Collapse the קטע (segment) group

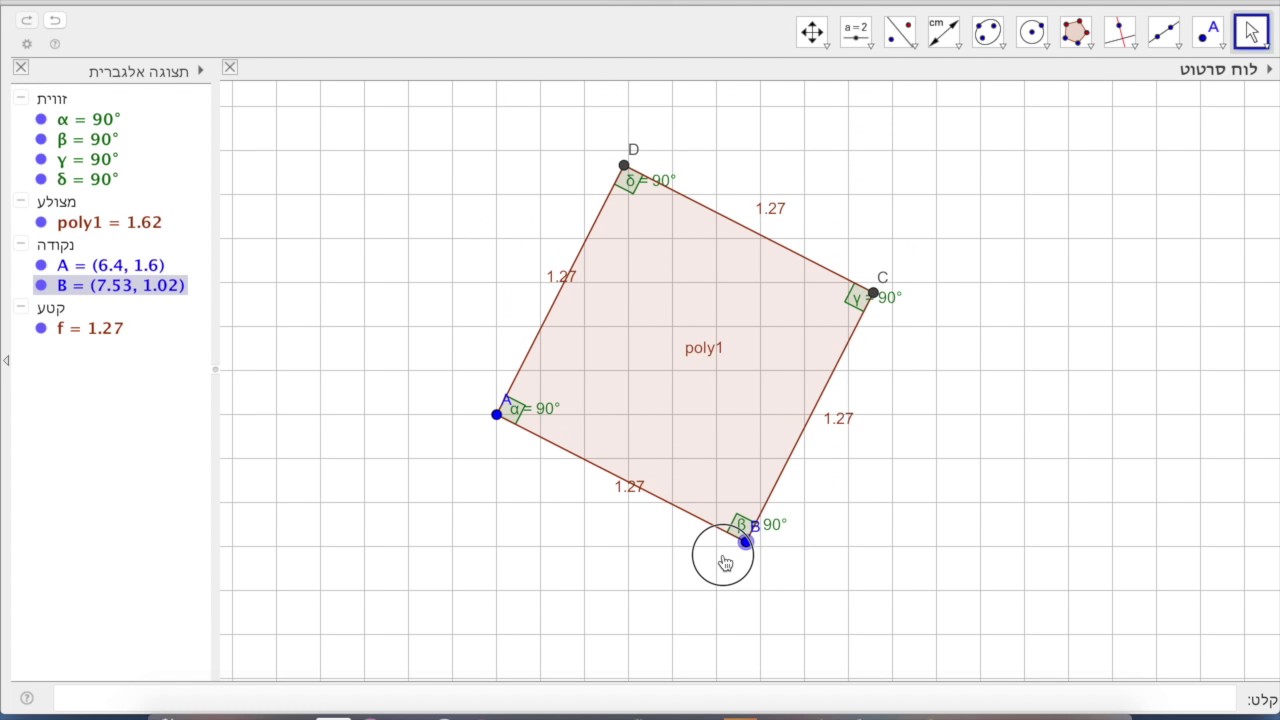tap(21, 308)
